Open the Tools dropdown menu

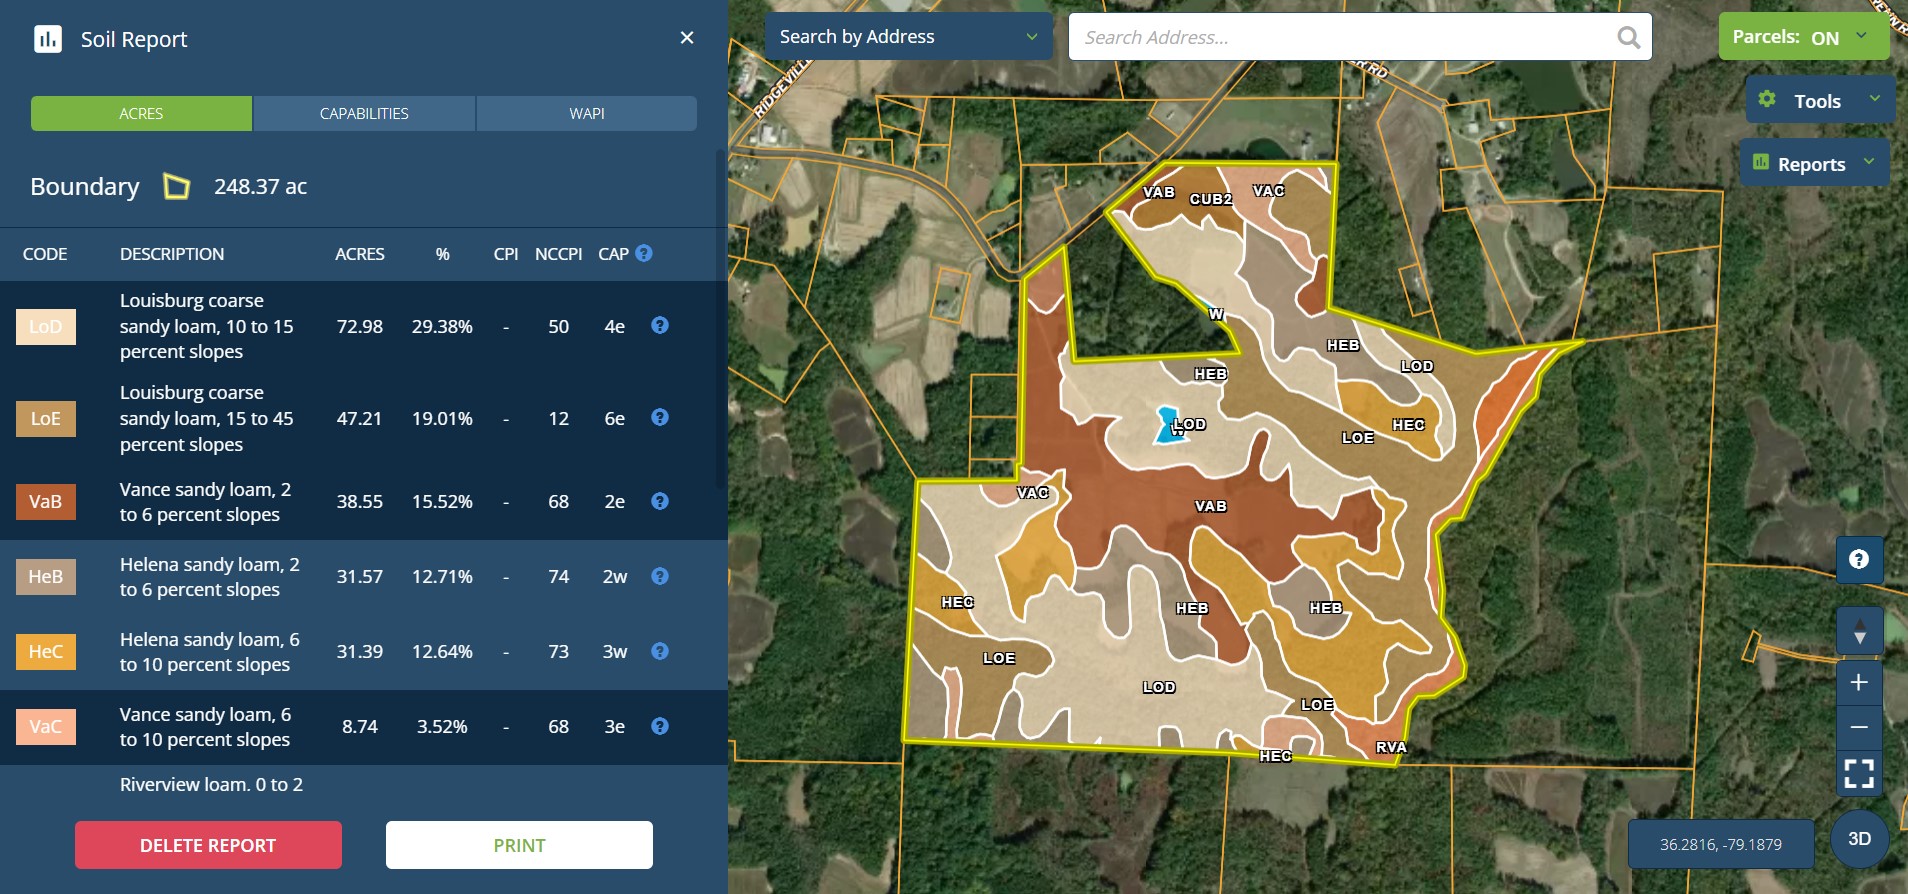(1820, 101)
